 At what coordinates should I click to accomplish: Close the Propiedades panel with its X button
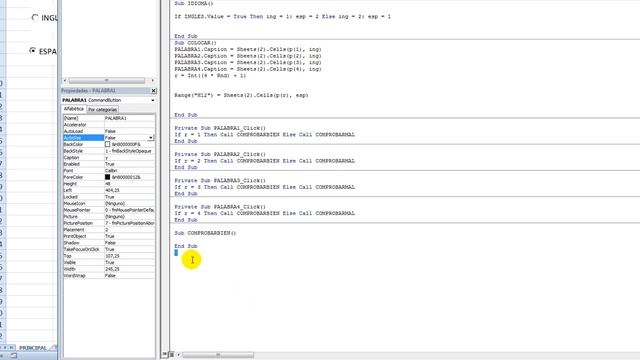click(153, 91)
